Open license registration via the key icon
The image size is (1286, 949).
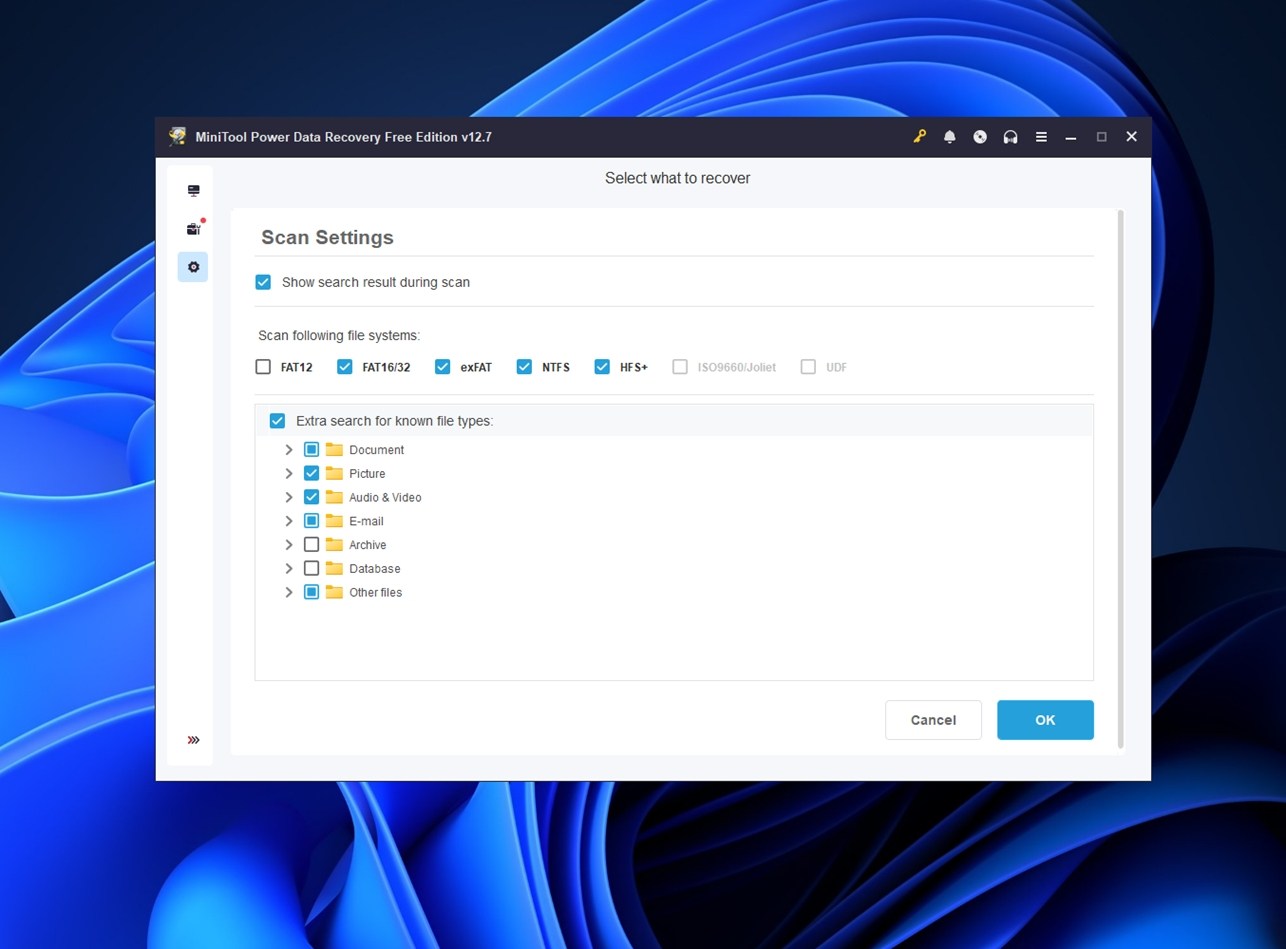(919, 136)
